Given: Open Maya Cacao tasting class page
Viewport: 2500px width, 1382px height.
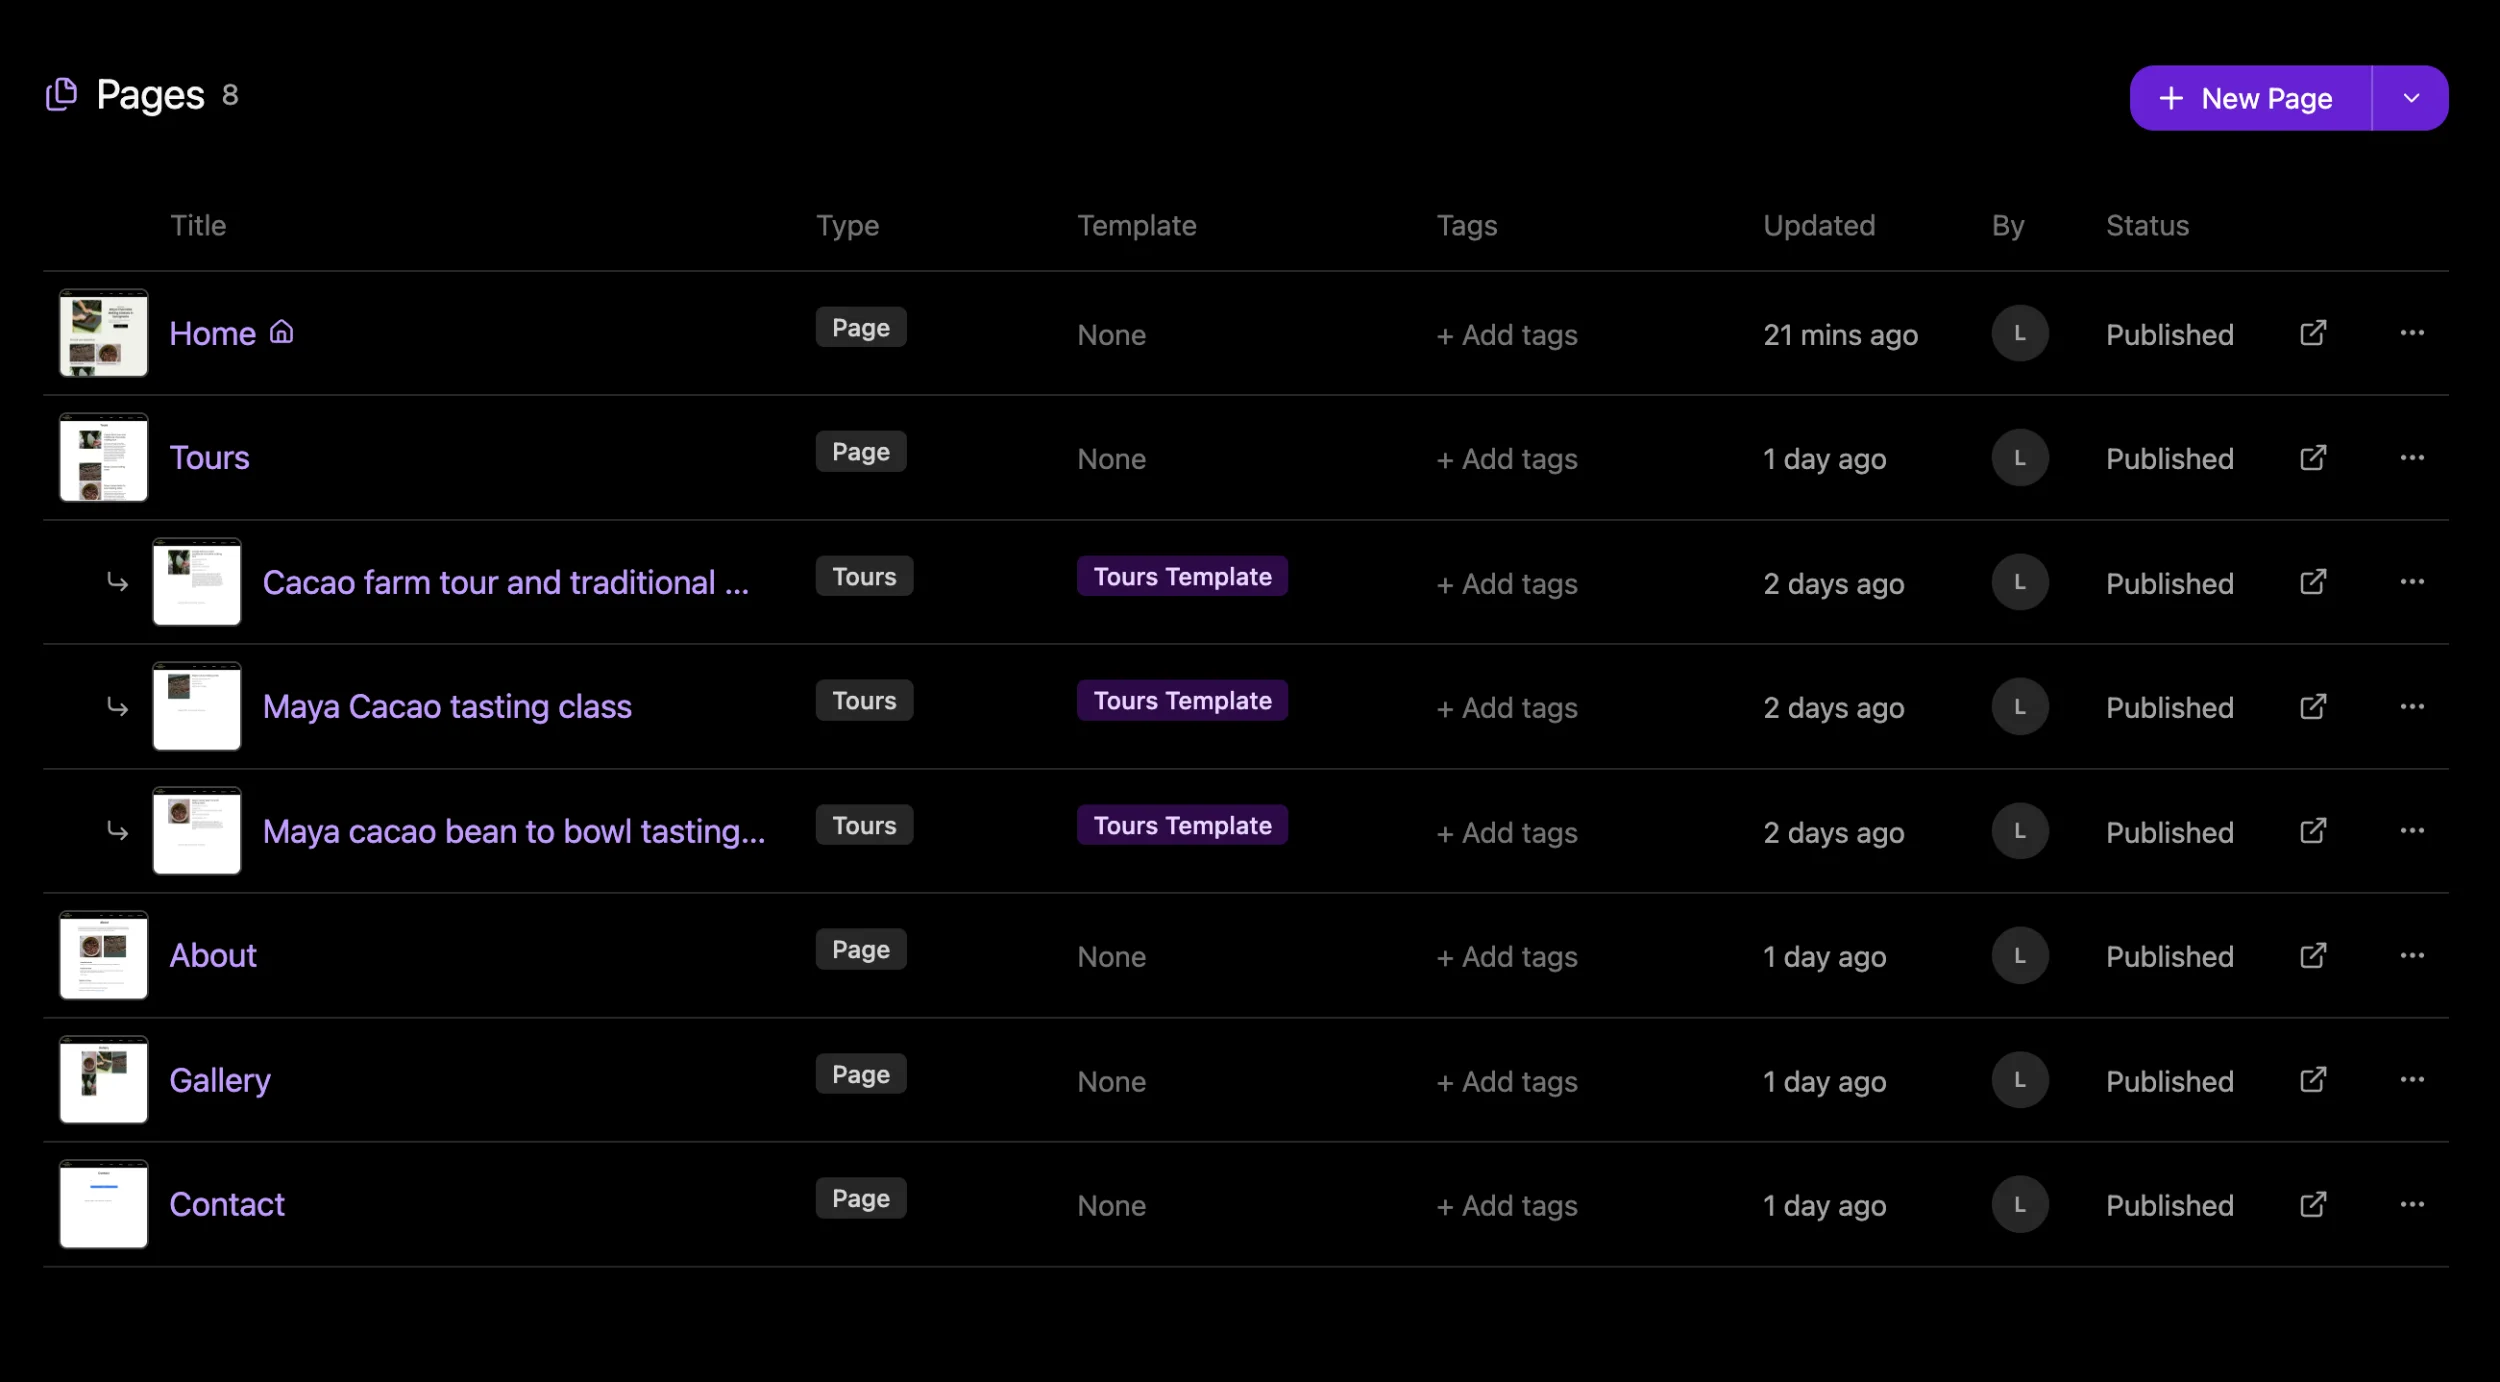Looking at the screenshot, I should tap(447, 707).
